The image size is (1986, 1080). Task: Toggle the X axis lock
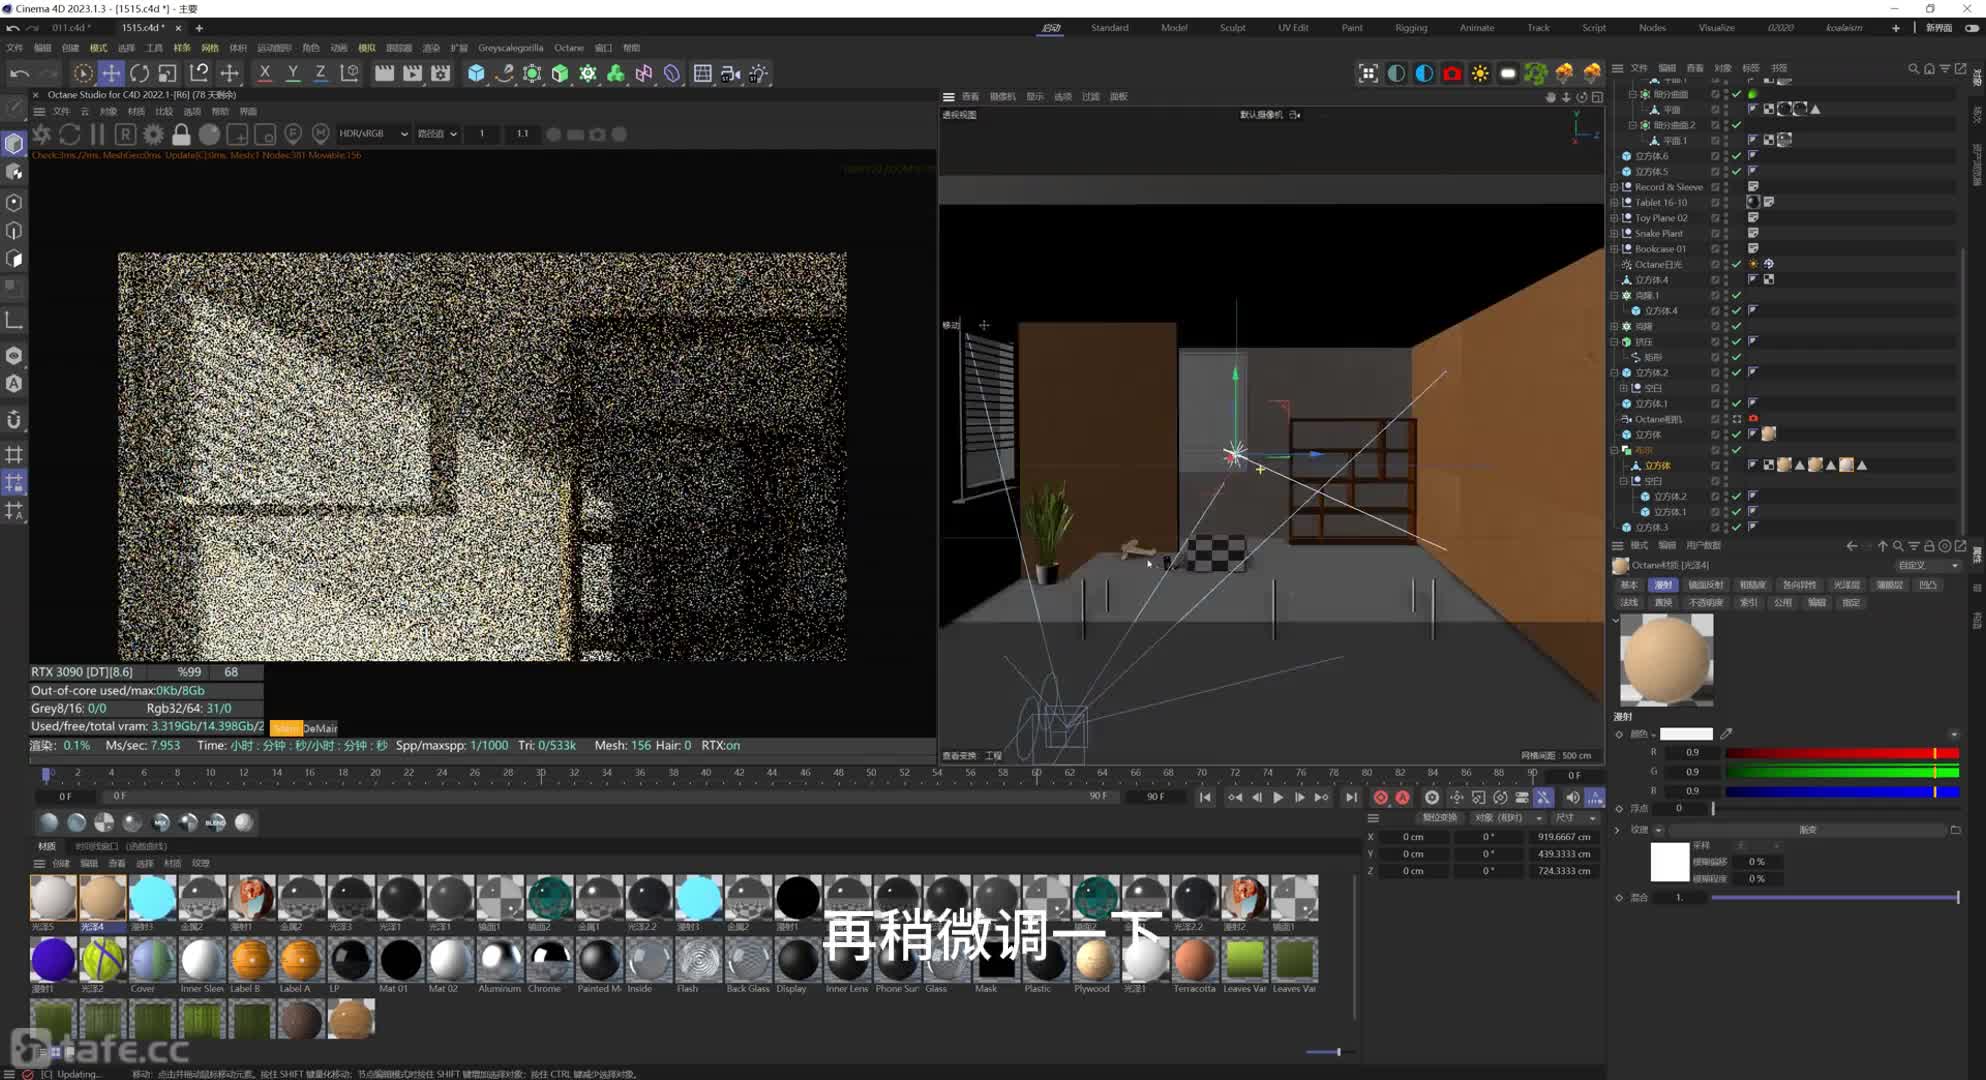point(265,73)
